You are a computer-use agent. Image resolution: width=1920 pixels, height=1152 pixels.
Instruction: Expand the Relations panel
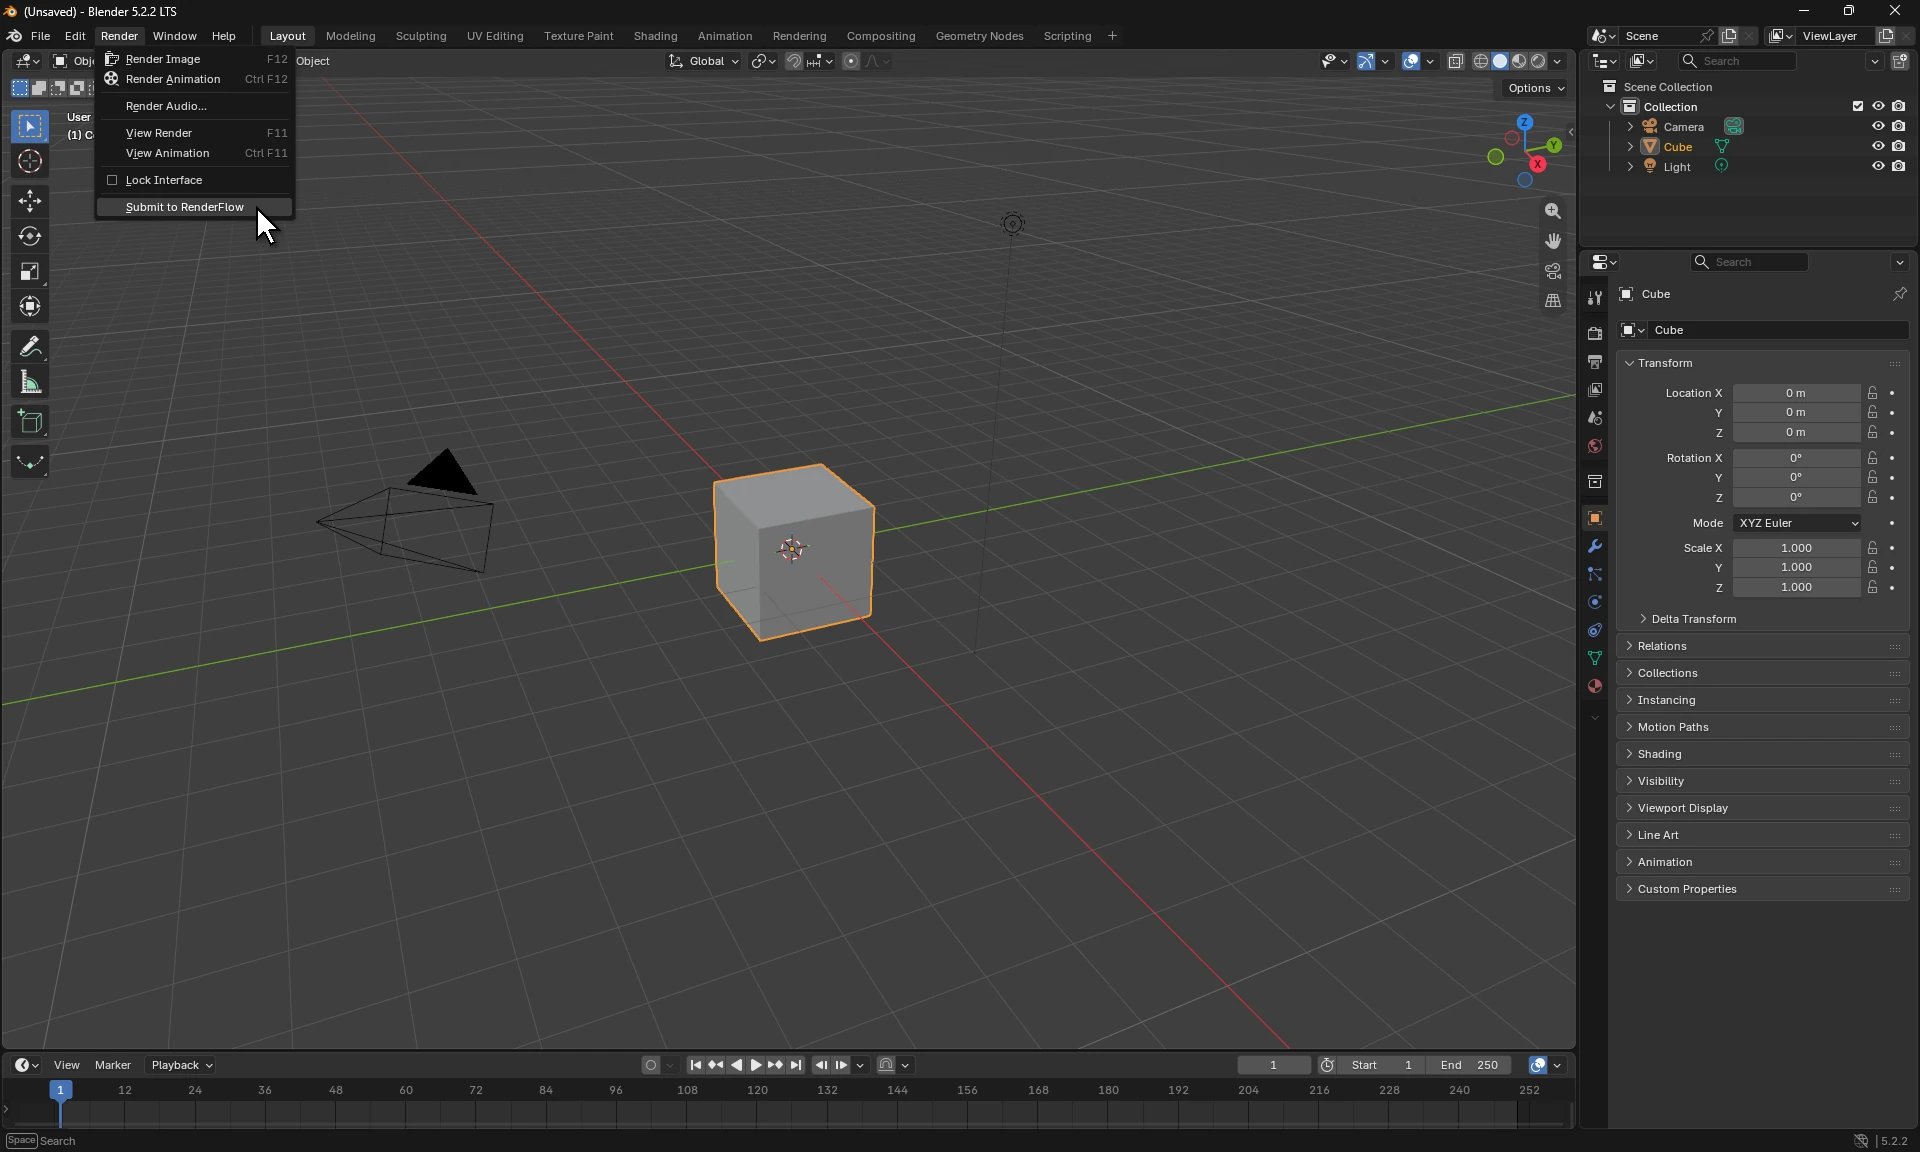pos(1762,646)
